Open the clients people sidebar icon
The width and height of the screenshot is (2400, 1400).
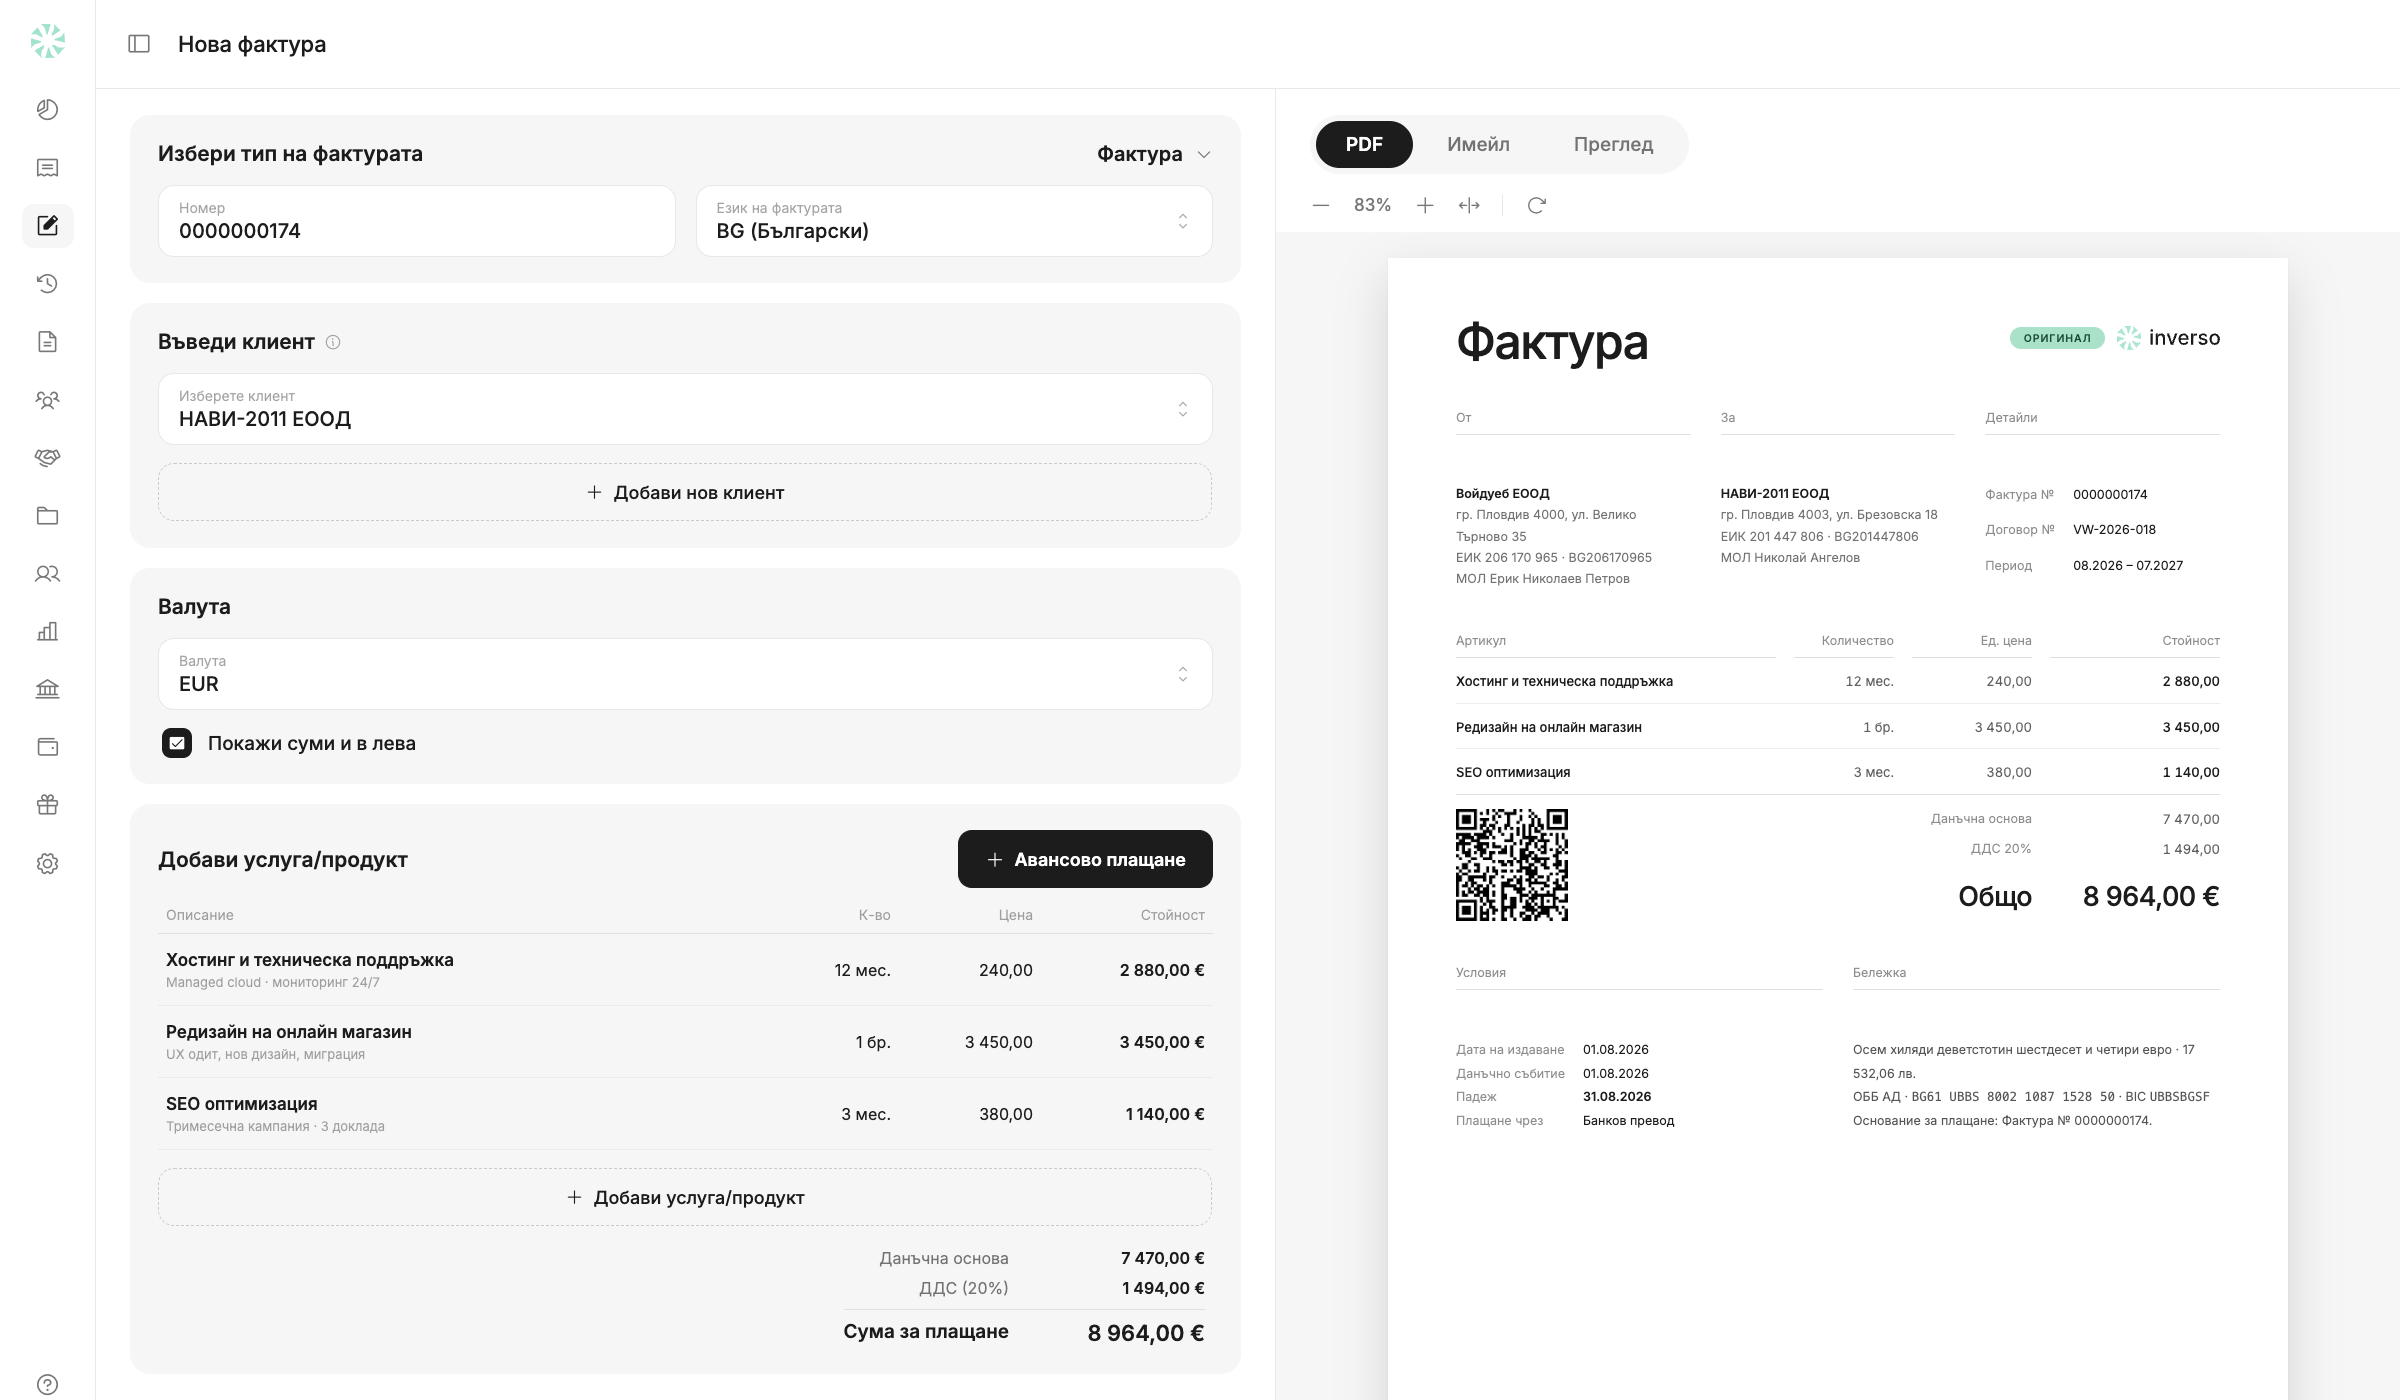[47, 574]
